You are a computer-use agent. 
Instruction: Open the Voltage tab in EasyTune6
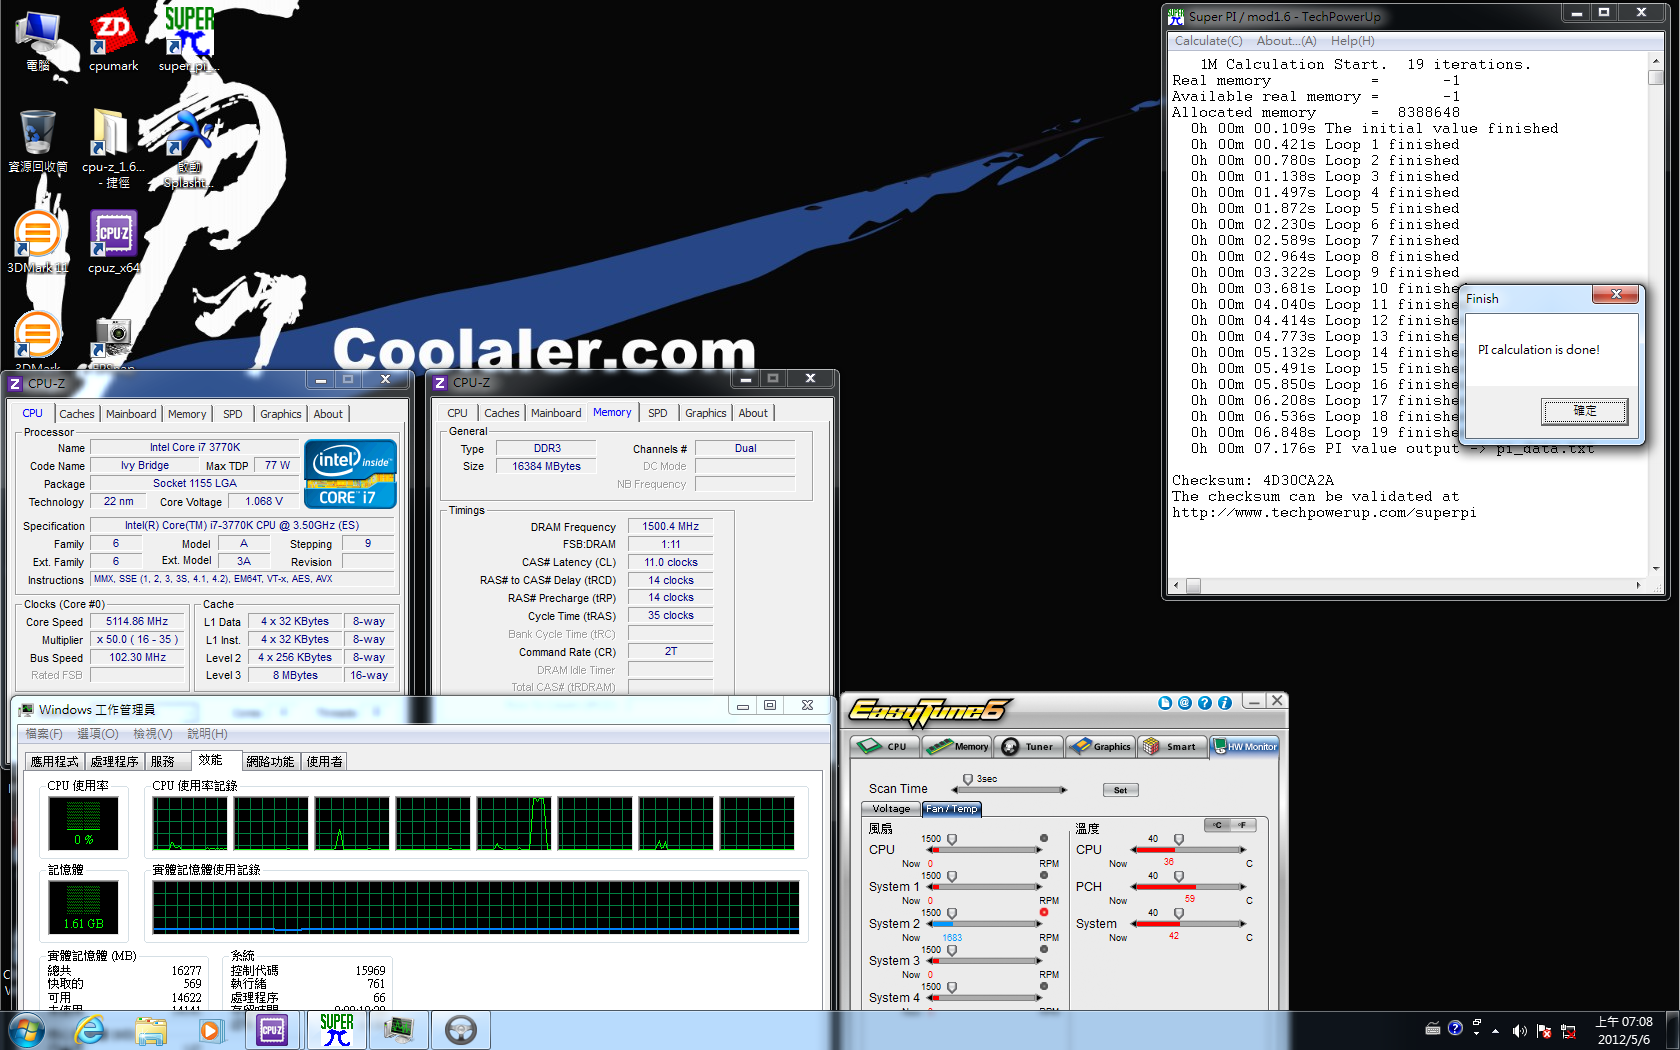point(891,809)
